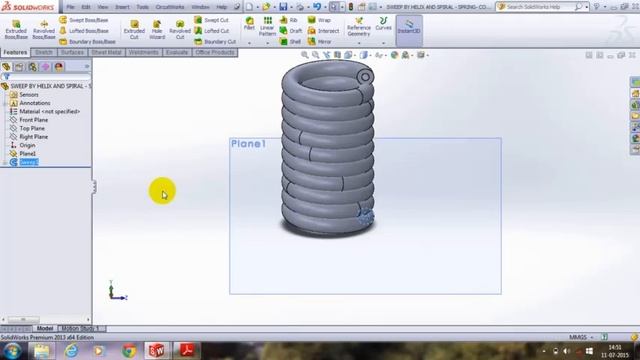Select the Lofted Boss/Base tool
This screenshot has height=360, width=640.
[84, 31]
